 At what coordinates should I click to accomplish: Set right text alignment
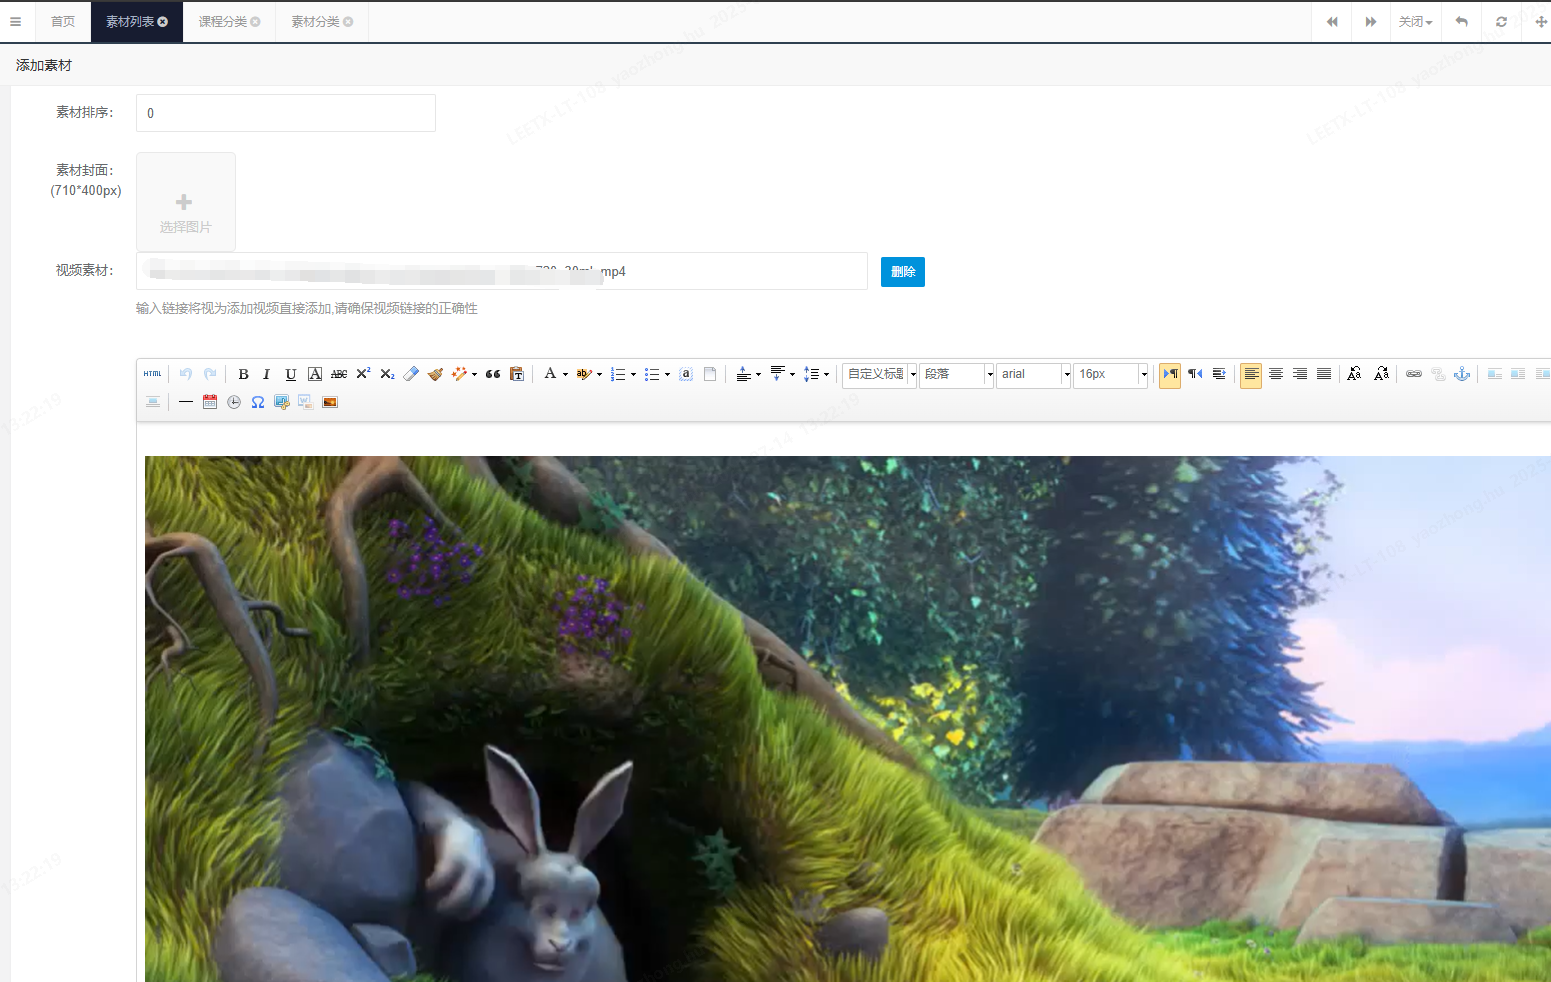point(1300,374)
